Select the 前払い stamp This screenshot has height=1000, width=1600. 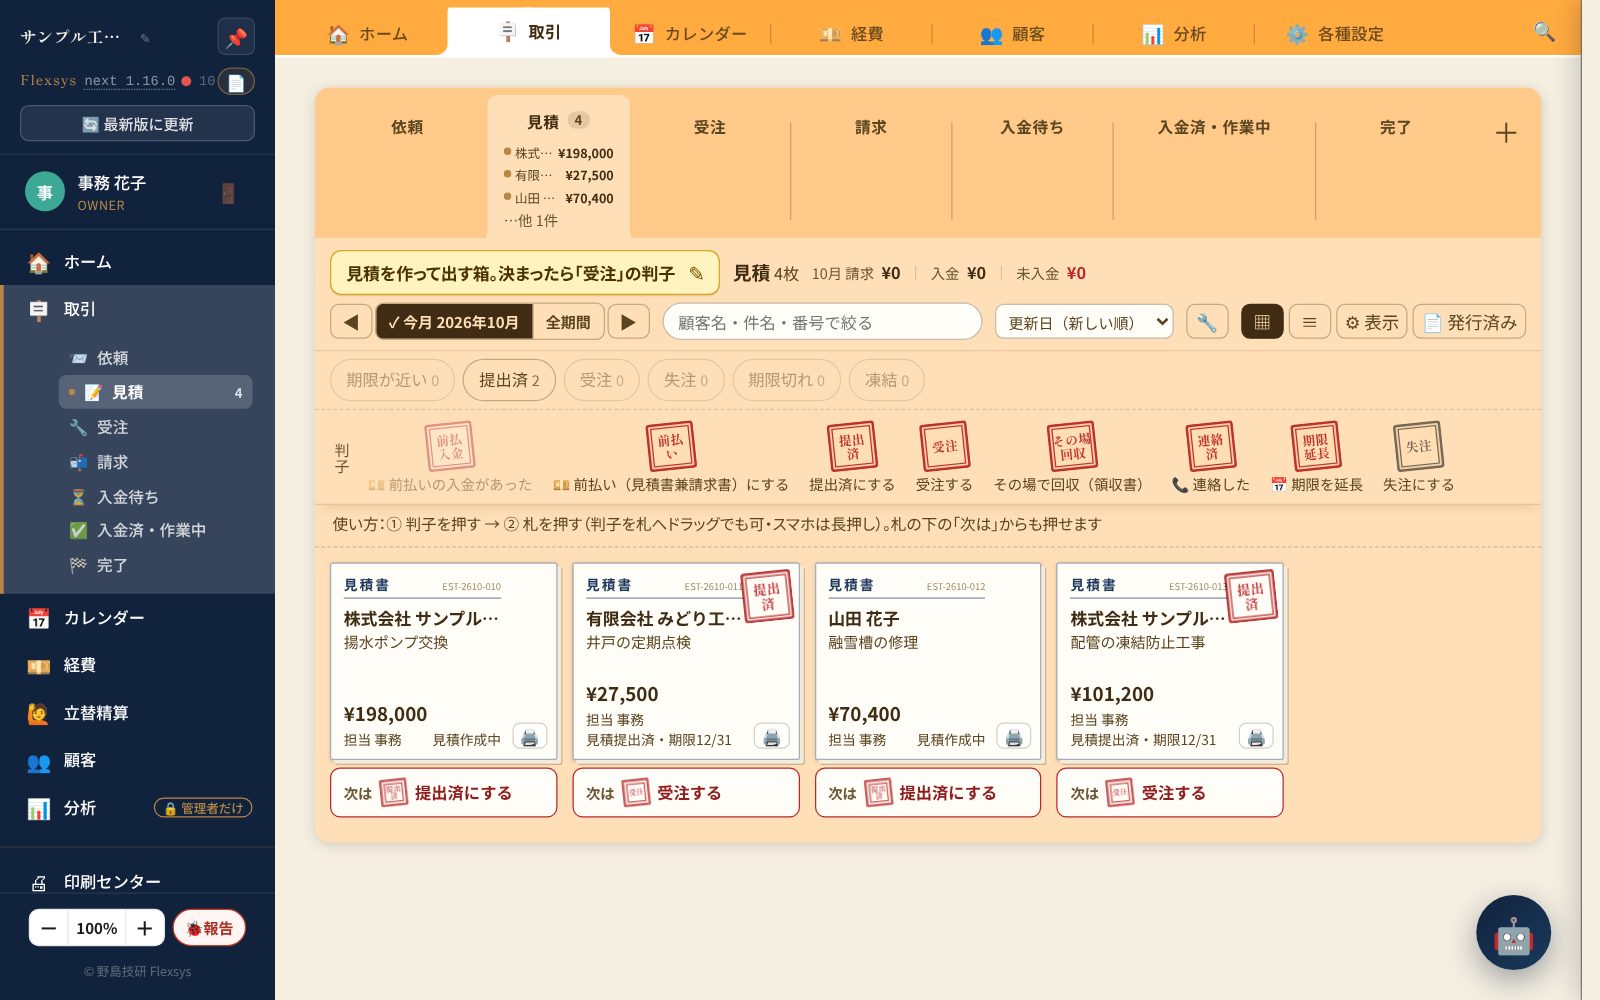click(x=671, y=446)
